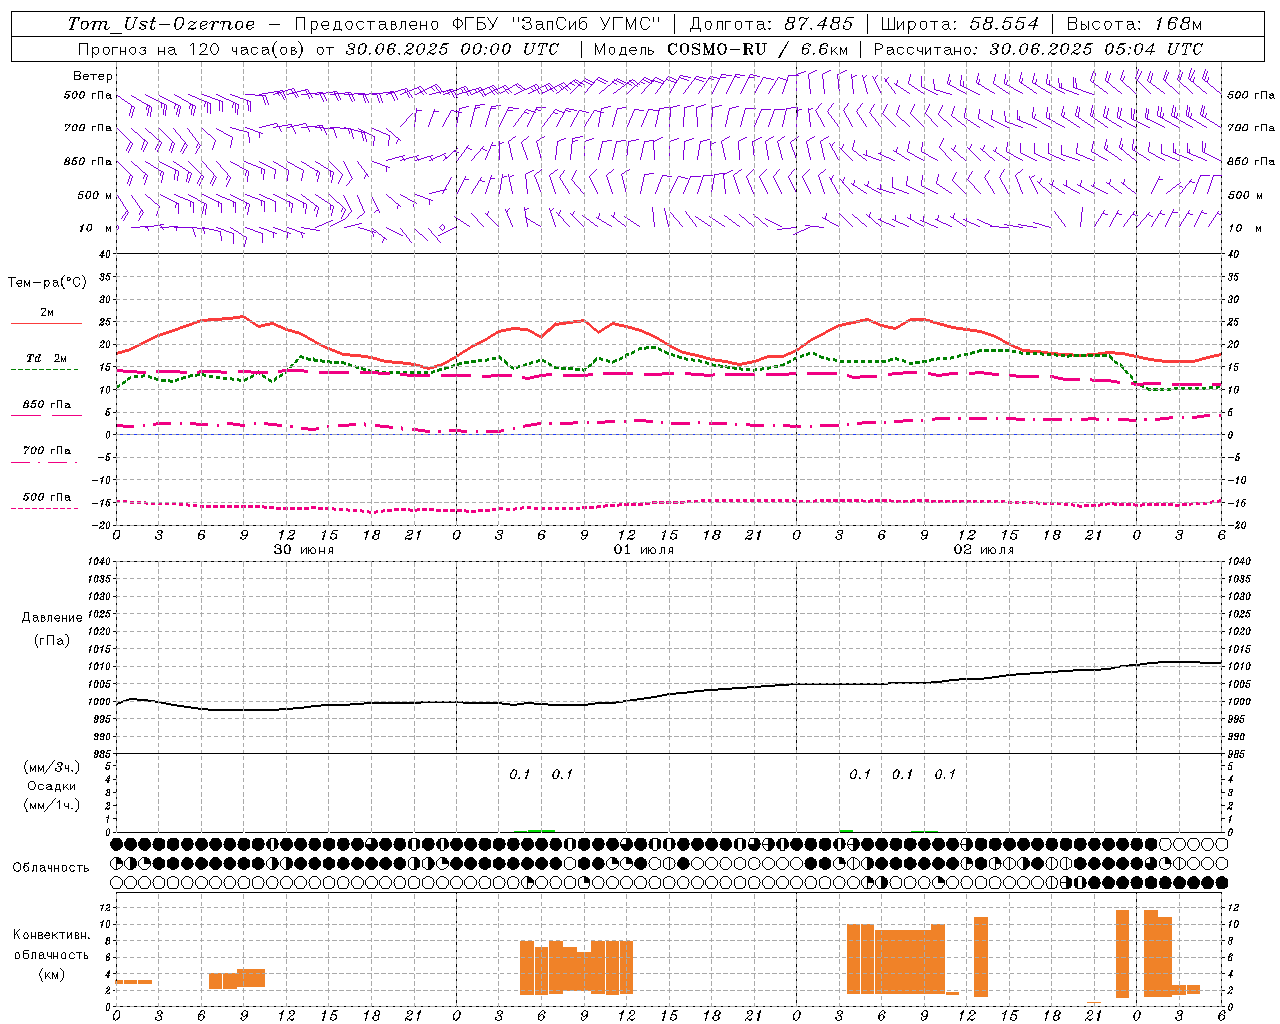
Task: Click the Тем-ра(°C) panel label
Action: (47, 283)
